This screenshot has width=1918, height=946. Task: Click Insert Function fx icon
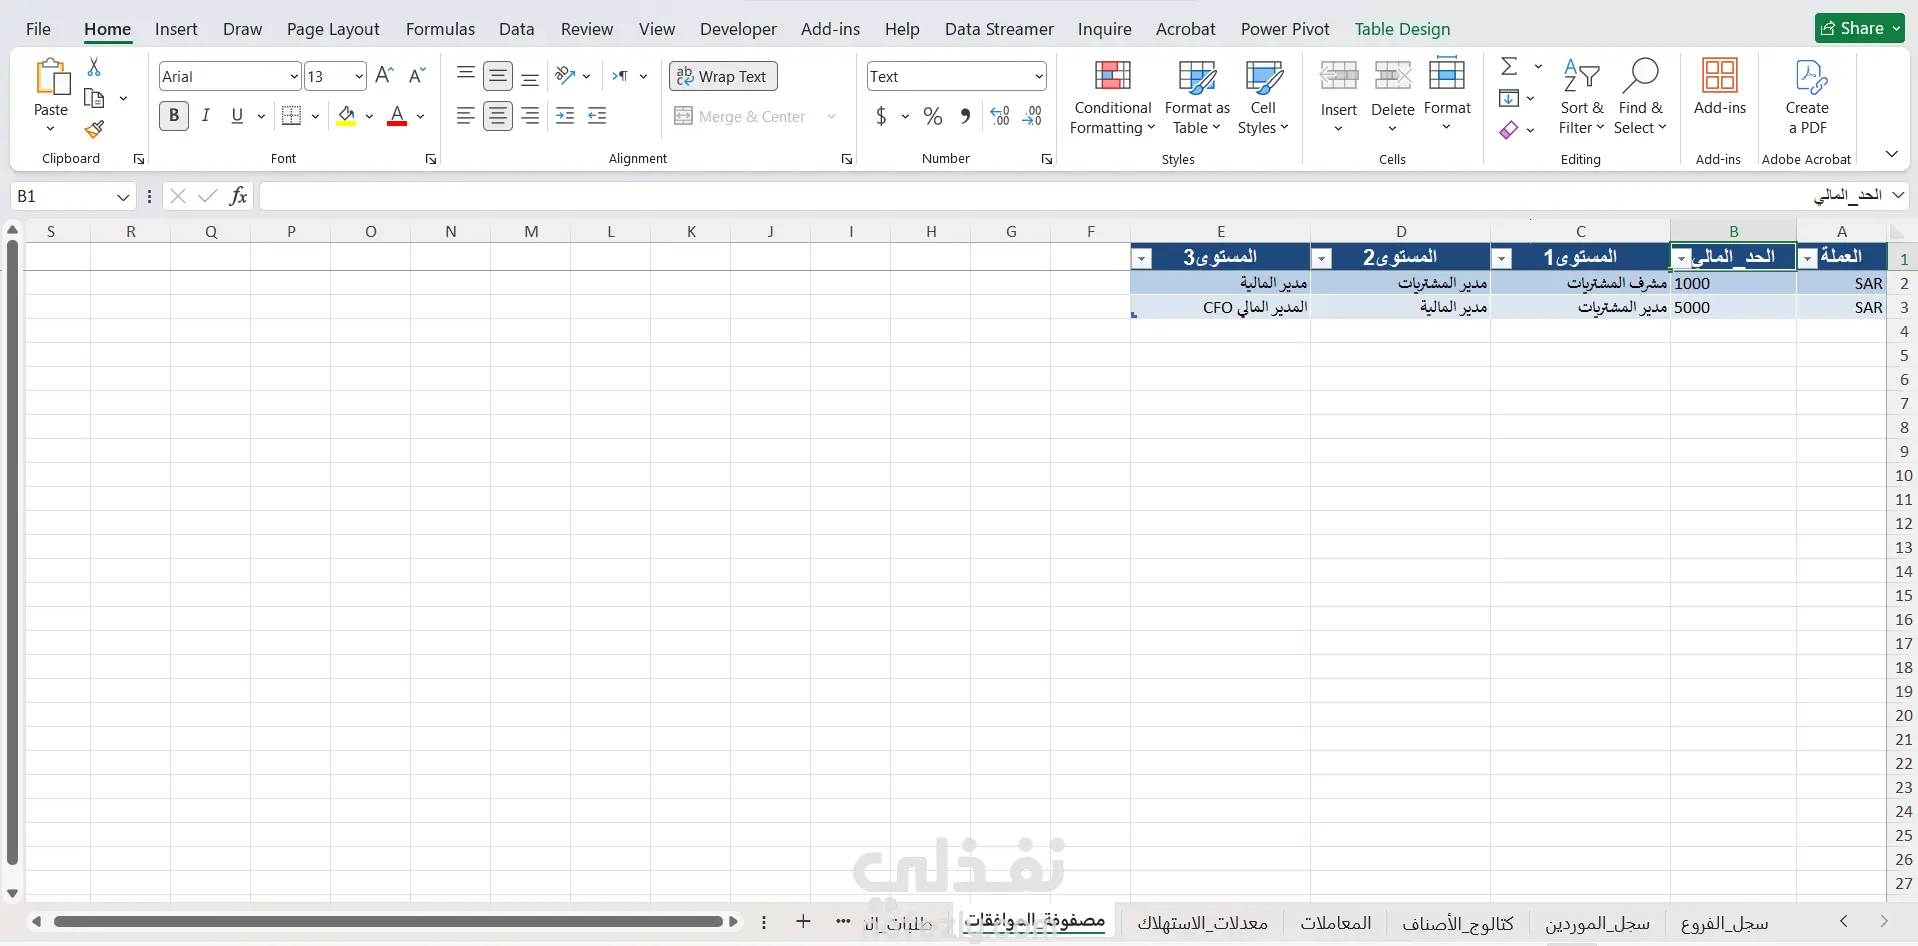[x=238, y=196]
